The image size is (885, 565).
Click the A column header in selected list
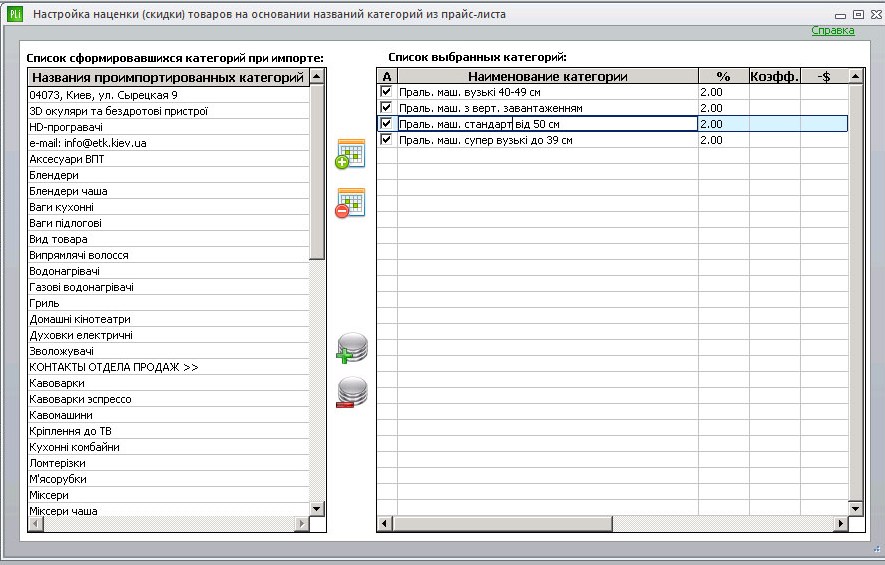pos(387,76)
